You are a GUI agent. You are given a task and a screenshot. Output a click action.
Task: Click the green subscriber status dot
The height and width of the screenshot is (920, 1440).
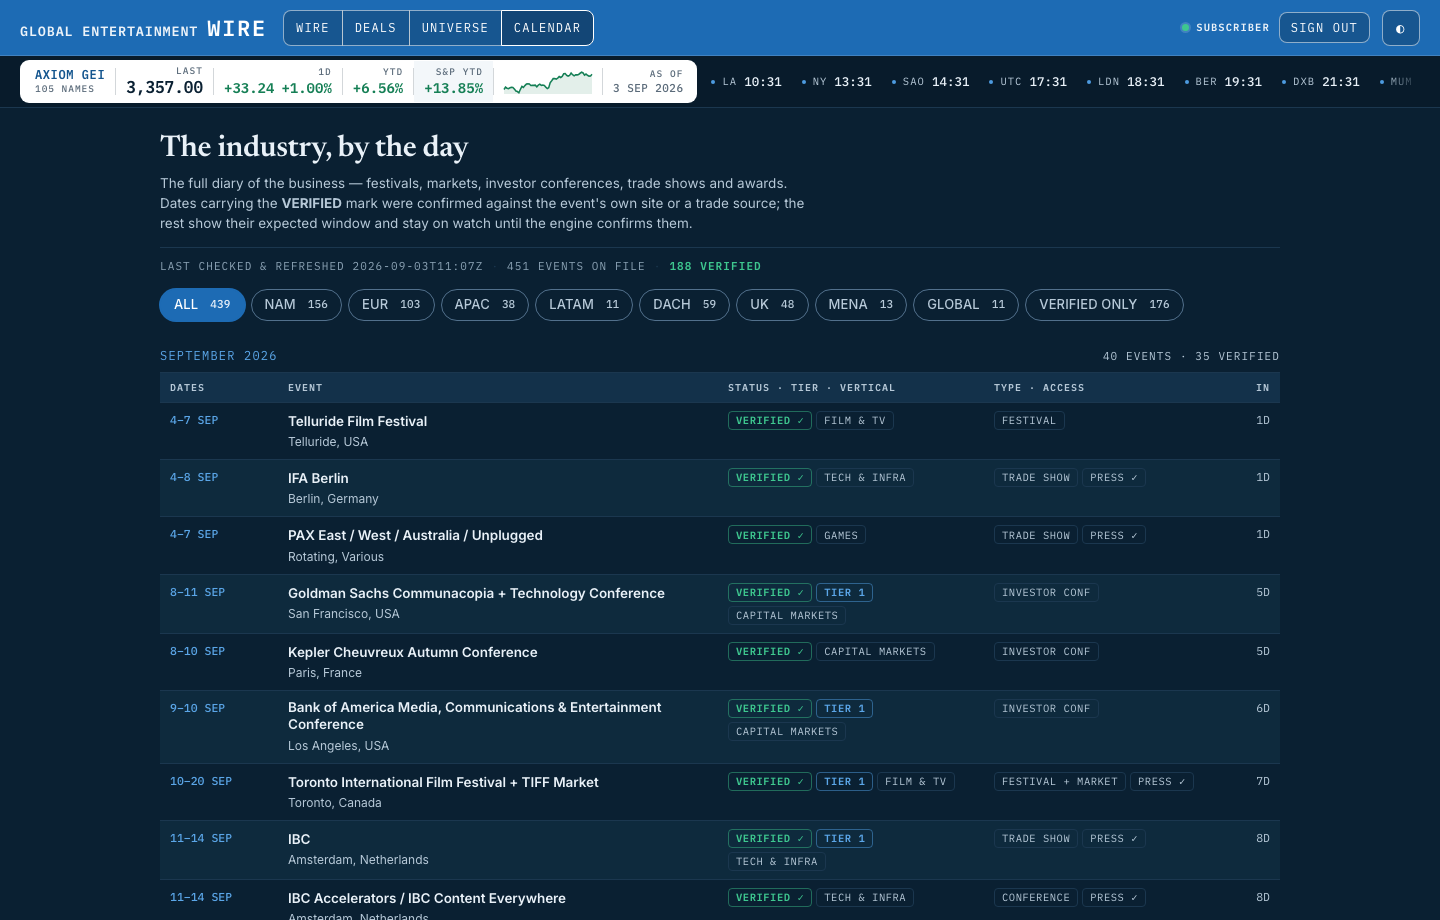pos(1185,28)
